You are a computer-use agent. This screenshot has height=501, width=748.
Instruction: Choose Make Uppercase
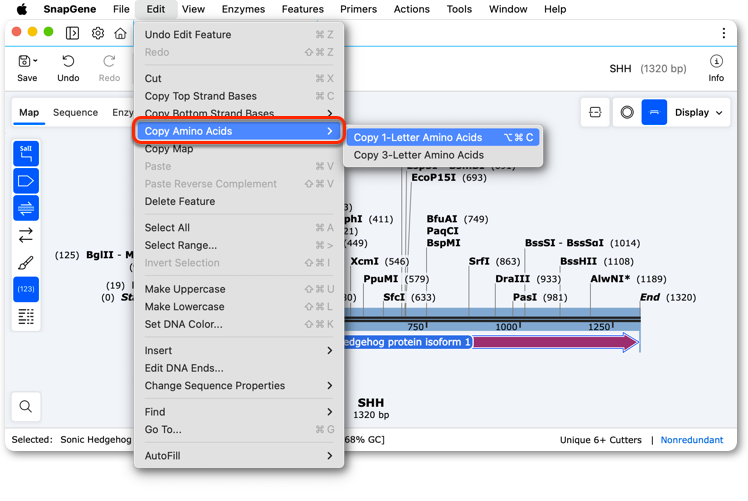[239, 289]
